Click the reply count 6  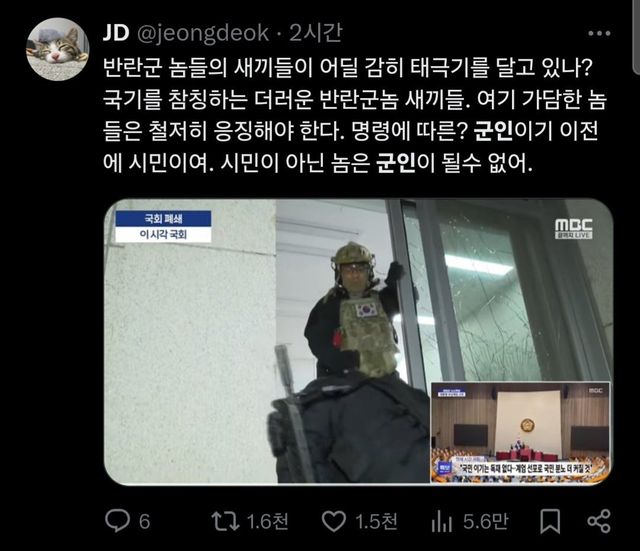144,522
